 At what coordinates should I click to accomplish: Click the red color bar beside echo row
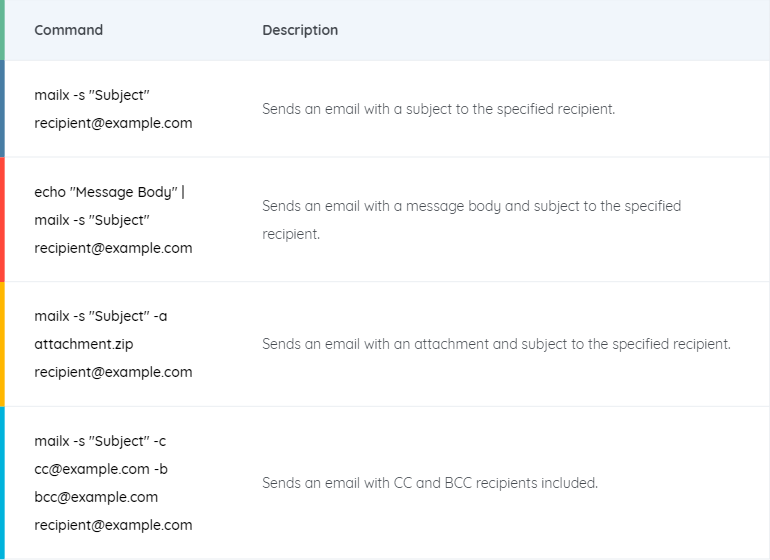[2, 220]
